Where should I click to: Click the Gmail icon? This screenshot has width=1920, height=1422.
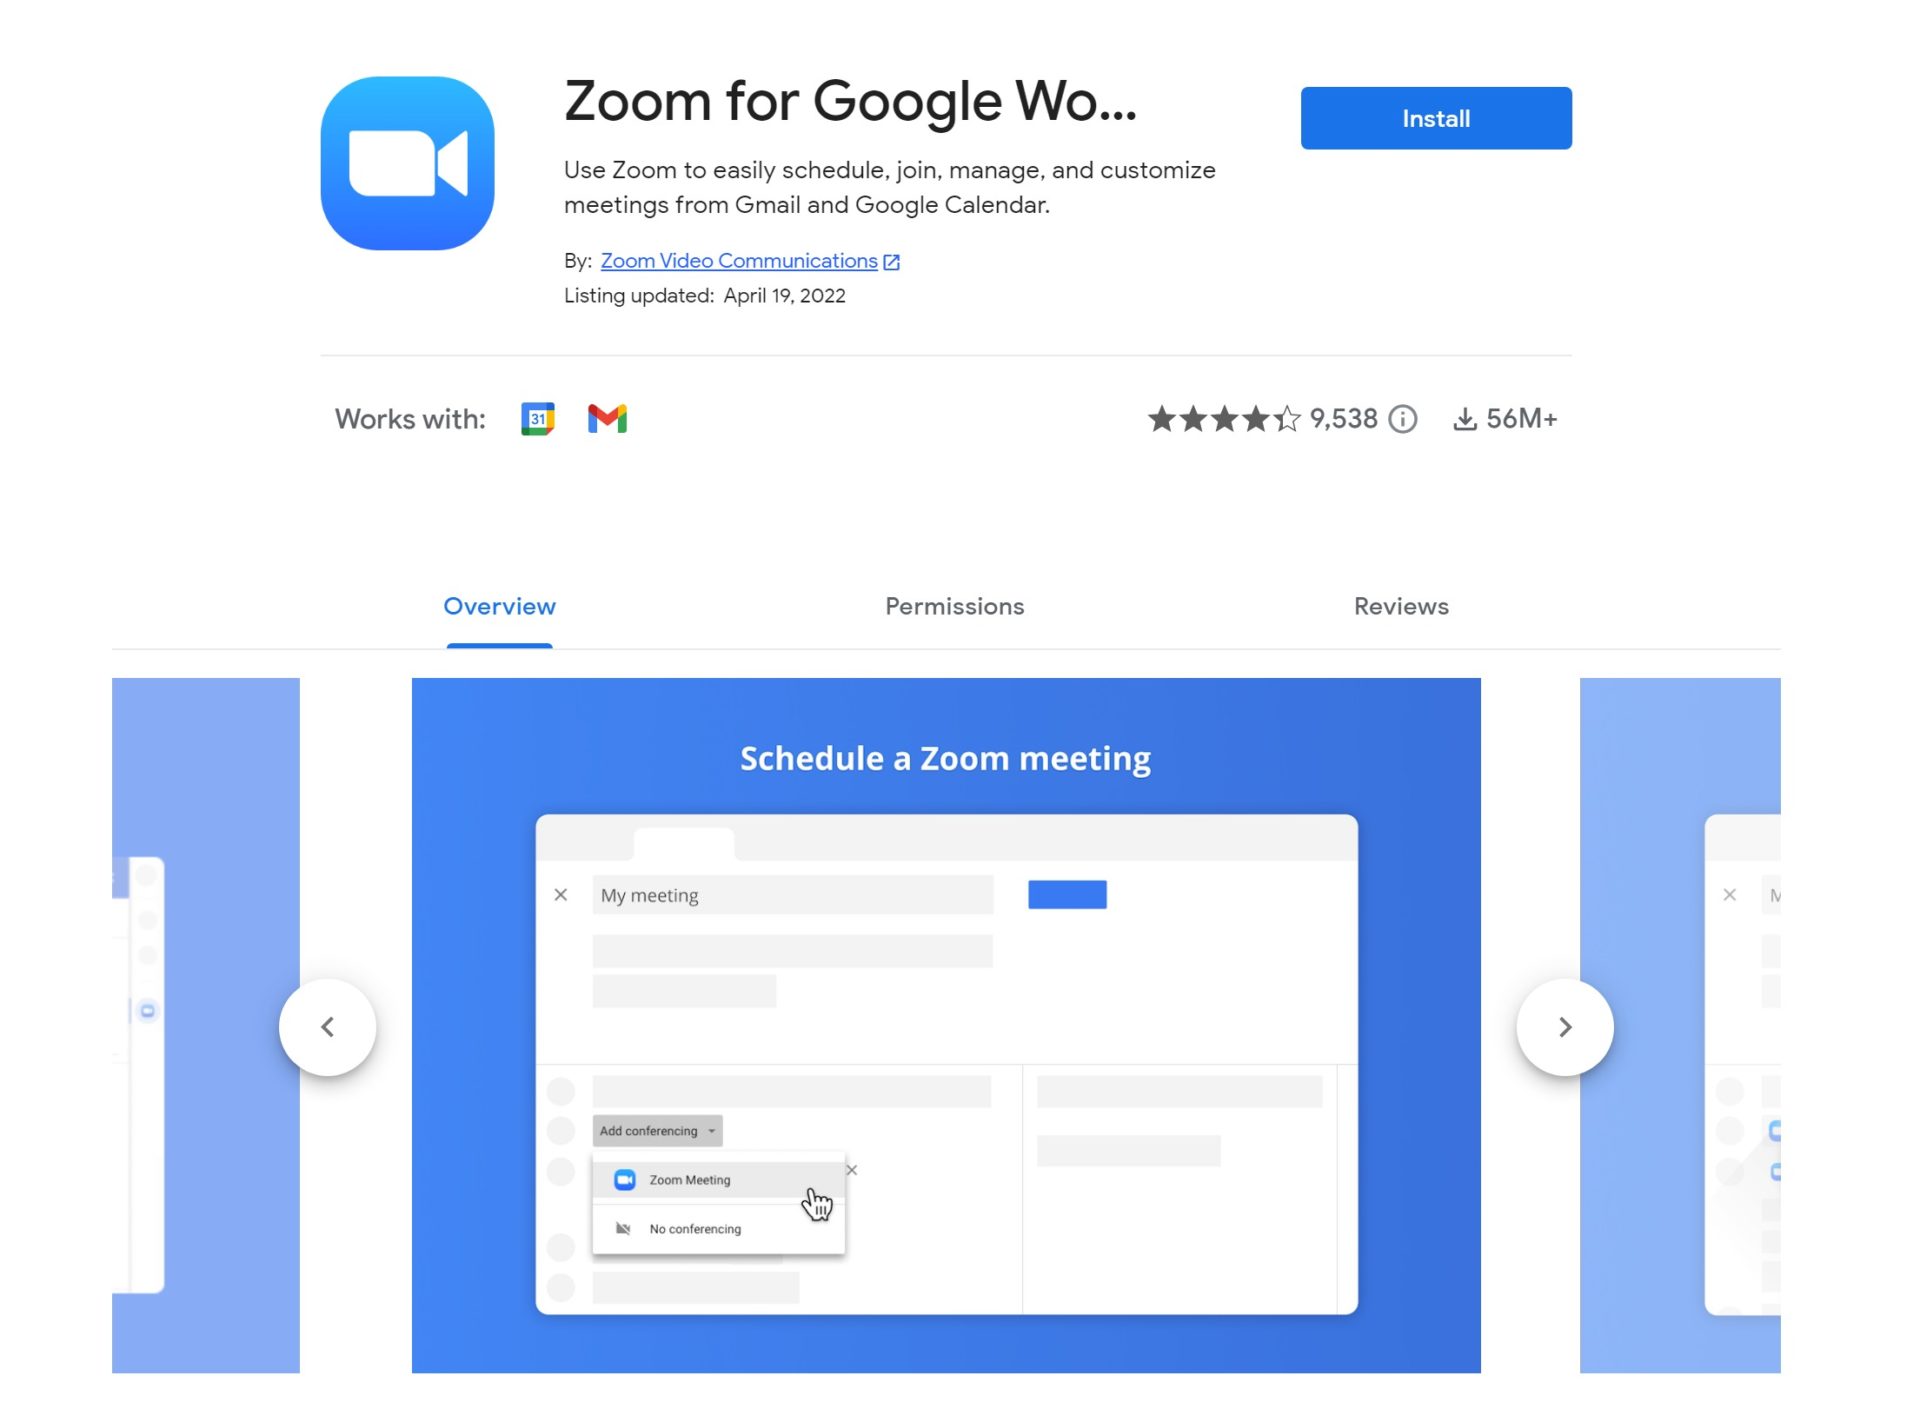pyautogui.click(x=608, y=418)
